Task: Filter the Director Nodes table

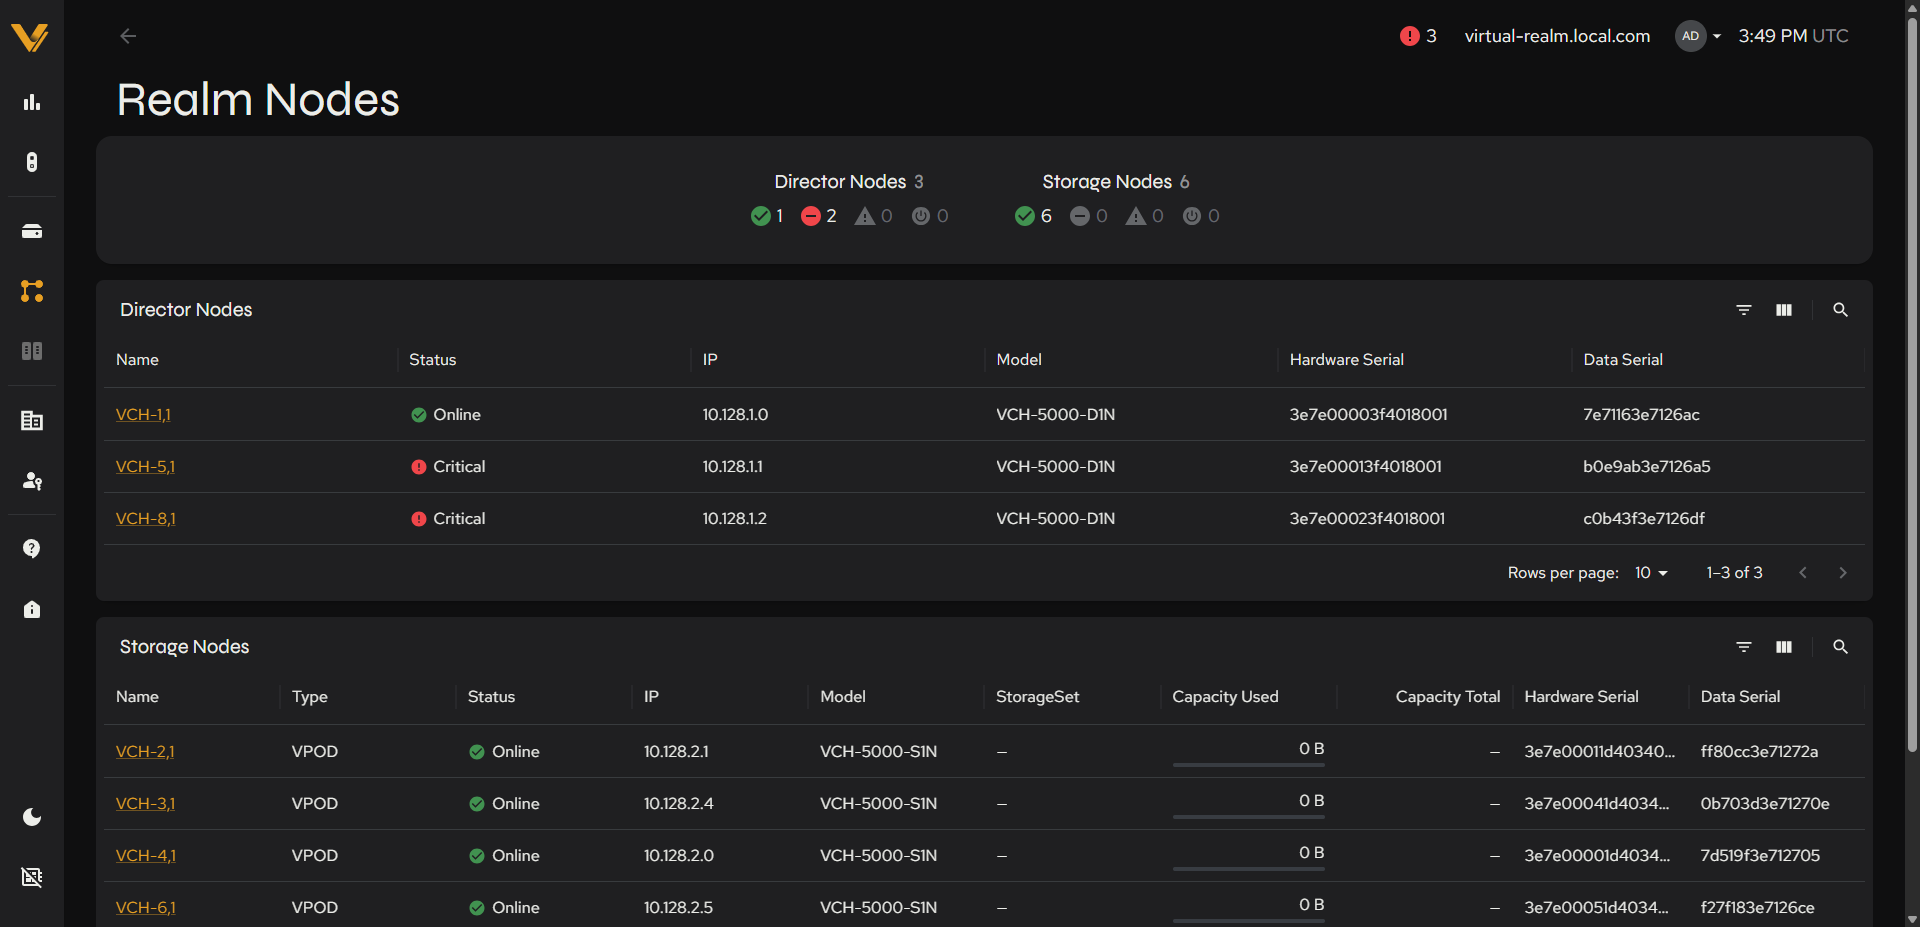Action: 1744,310
